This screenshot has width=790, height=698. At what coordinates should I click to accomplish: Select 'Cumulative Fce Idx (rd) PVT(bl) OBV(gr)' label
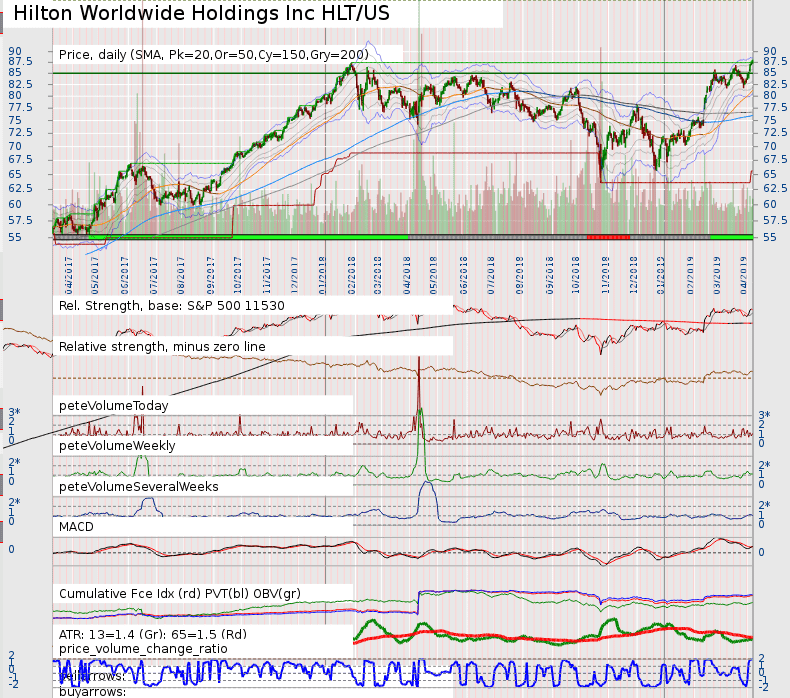[180, 594]
